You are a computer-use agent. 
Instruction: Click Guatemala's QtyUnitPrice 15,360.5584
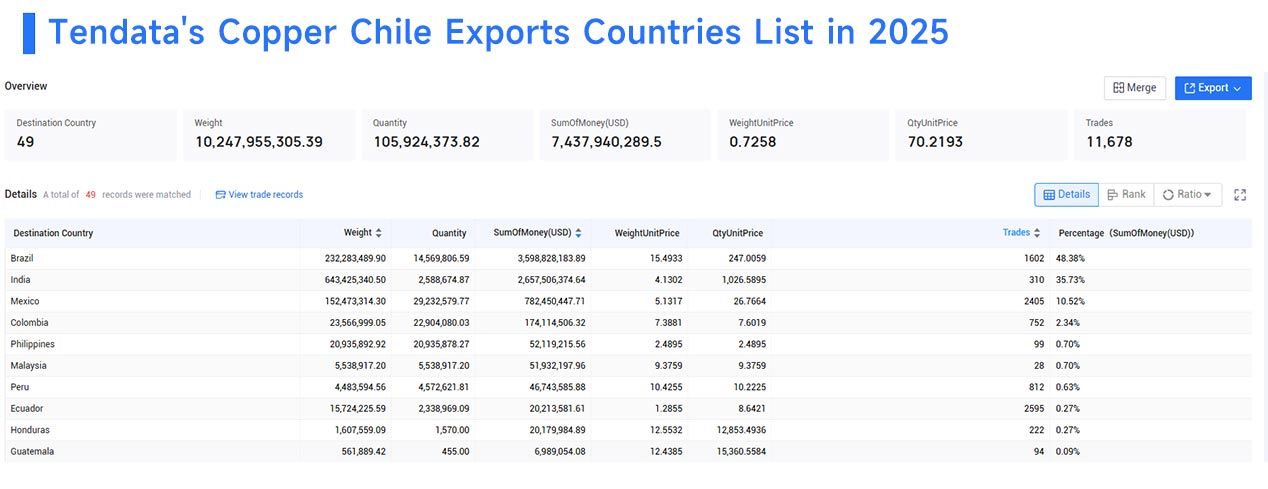click(740, 451)
